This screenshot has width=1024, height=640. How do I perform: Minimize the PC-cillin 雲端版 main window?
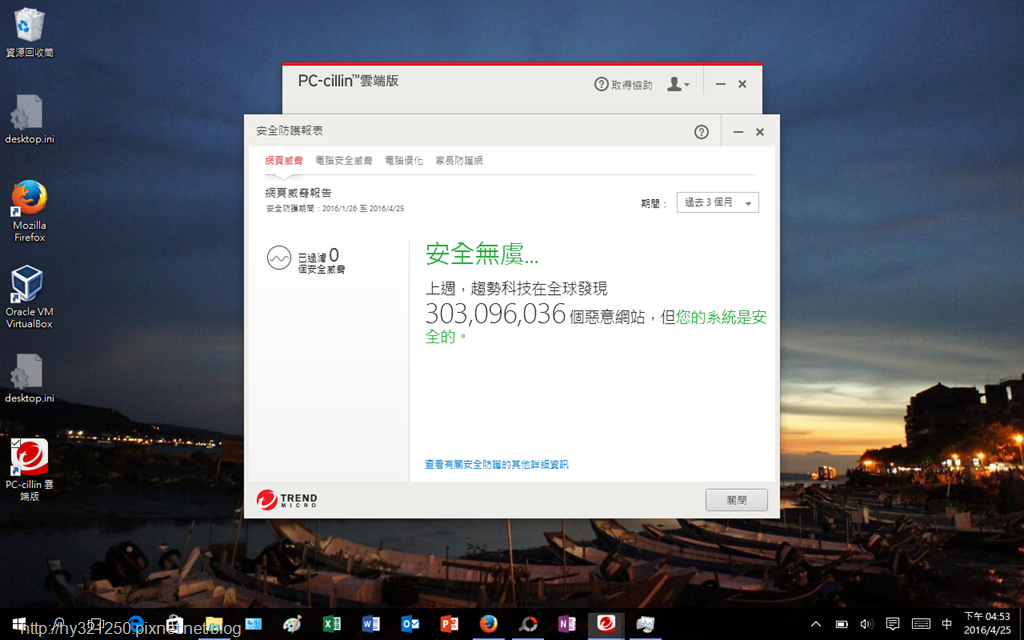tap(720, 84)
